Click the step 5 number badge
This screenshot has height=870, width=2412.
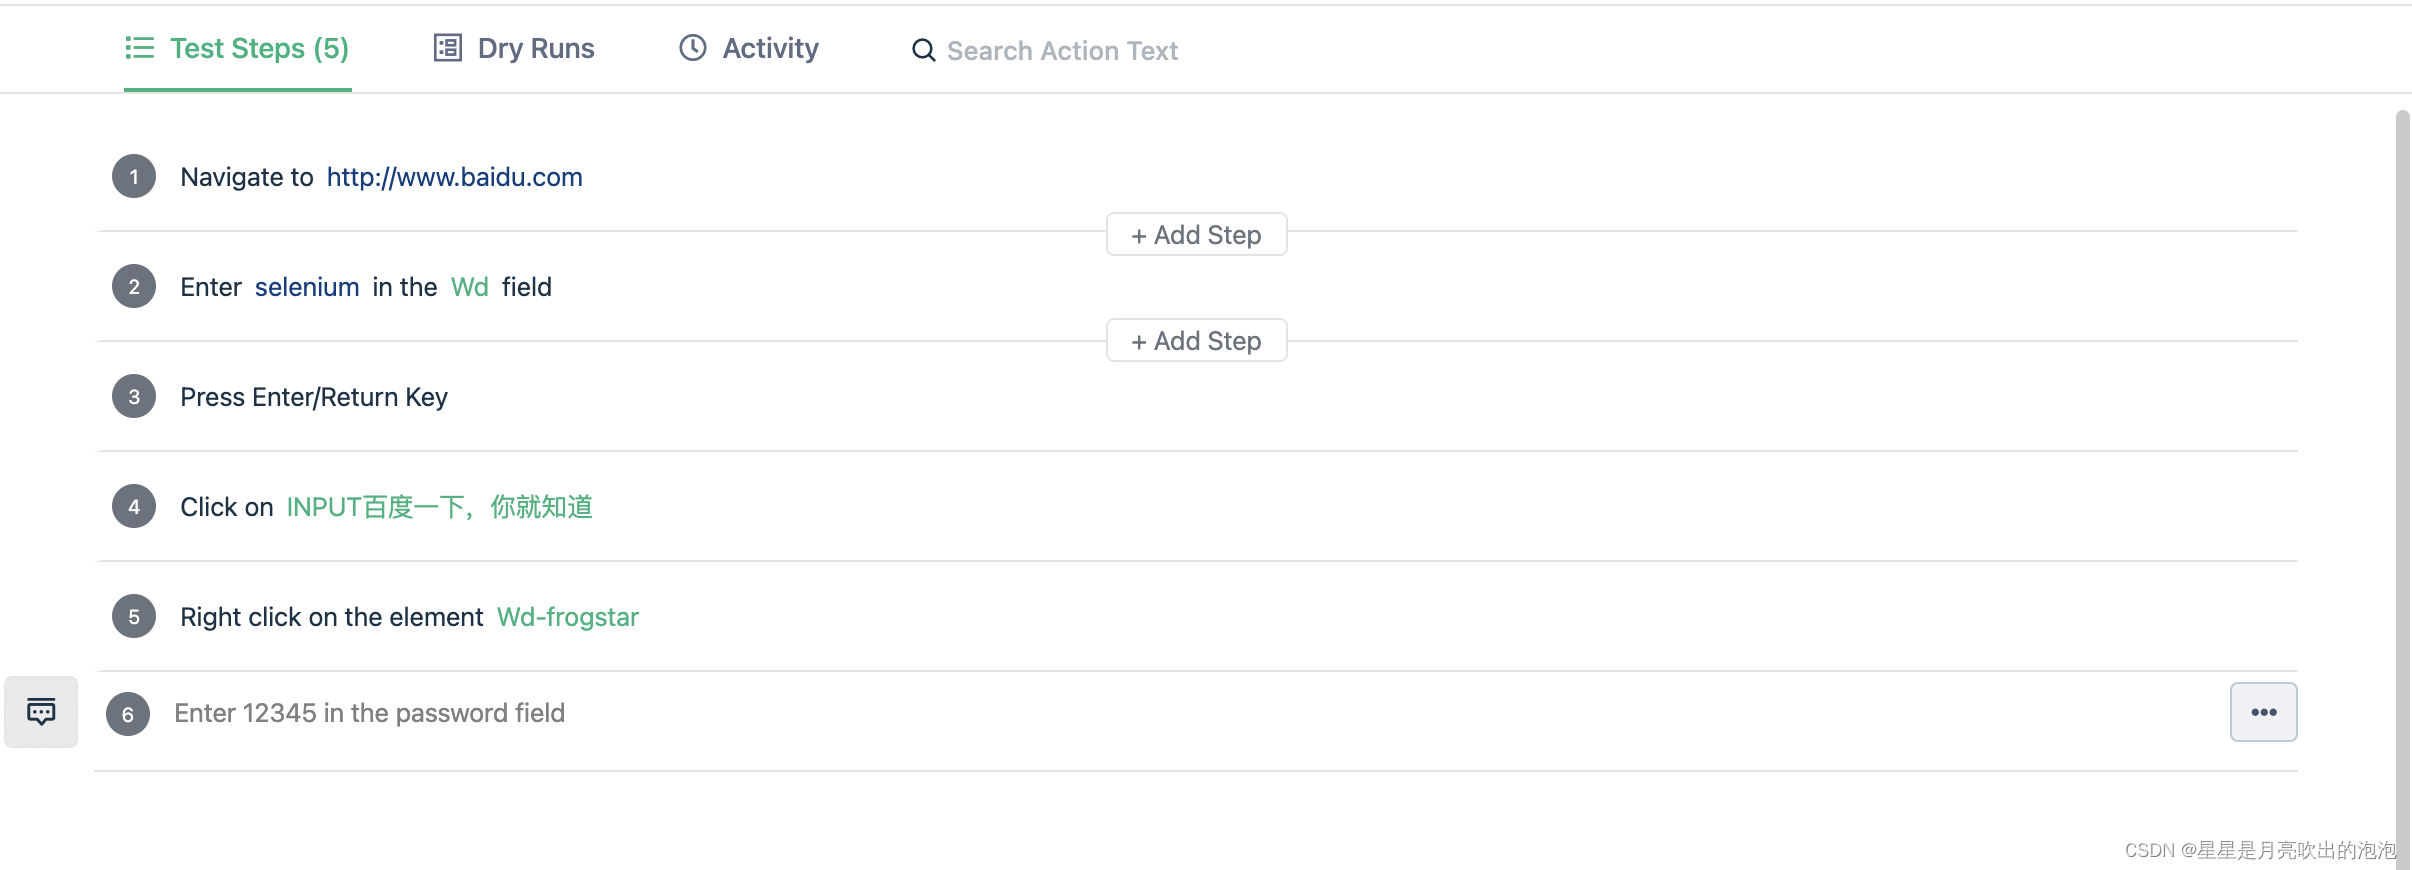134,617
